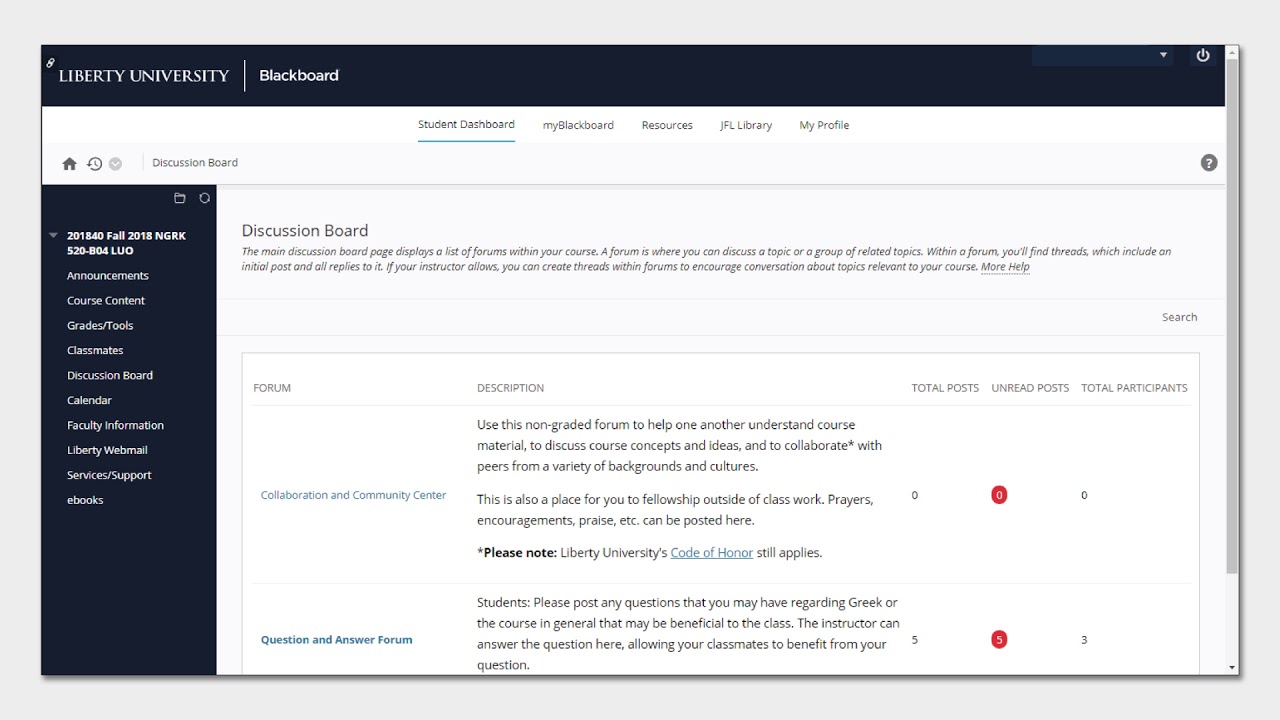Open the Question and Answer Forum
This screenshot has width=1280, height=720.
pos(336,640)
